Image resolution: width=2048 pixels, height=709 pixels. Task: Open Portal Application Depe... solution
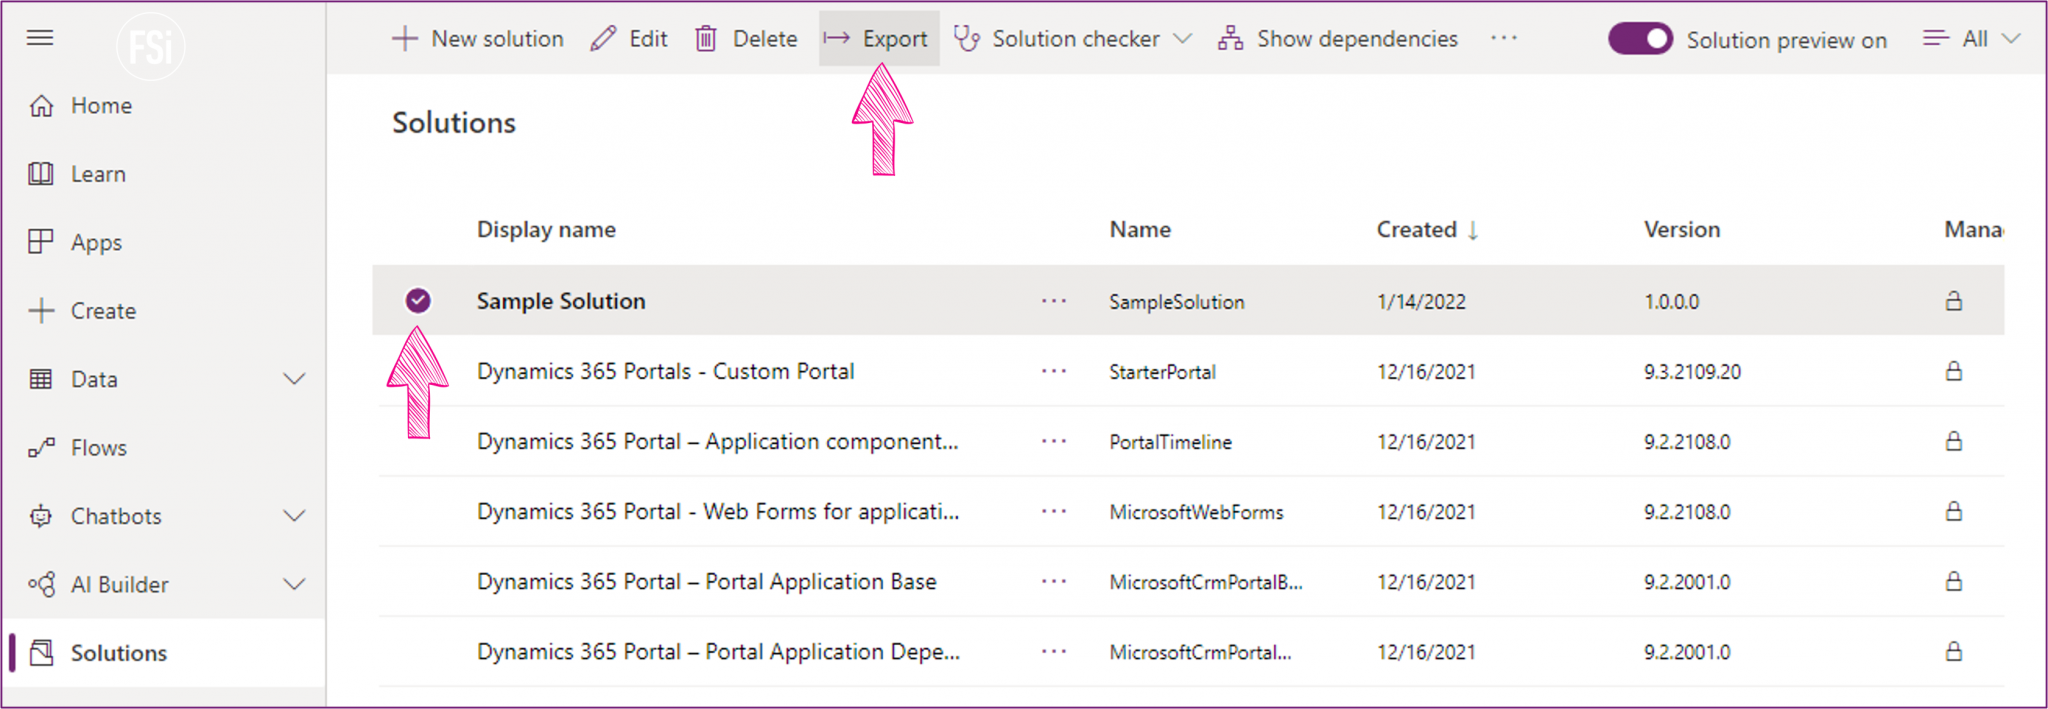coord(718,651)
